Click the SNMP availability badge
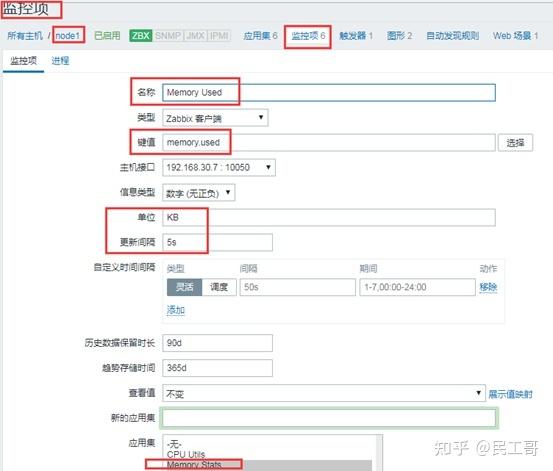The image size is (553, 471). click(168, 36)
